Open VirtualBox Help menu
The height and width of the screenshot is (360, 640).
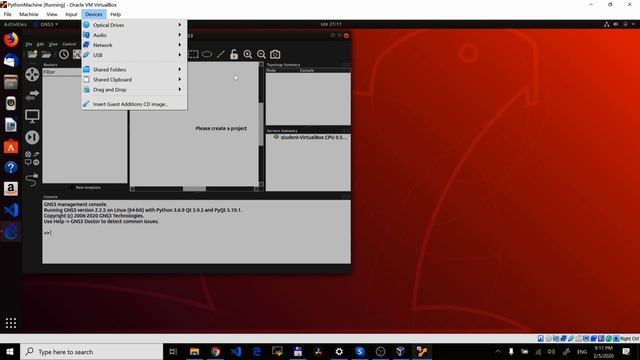tap(116, 14)
